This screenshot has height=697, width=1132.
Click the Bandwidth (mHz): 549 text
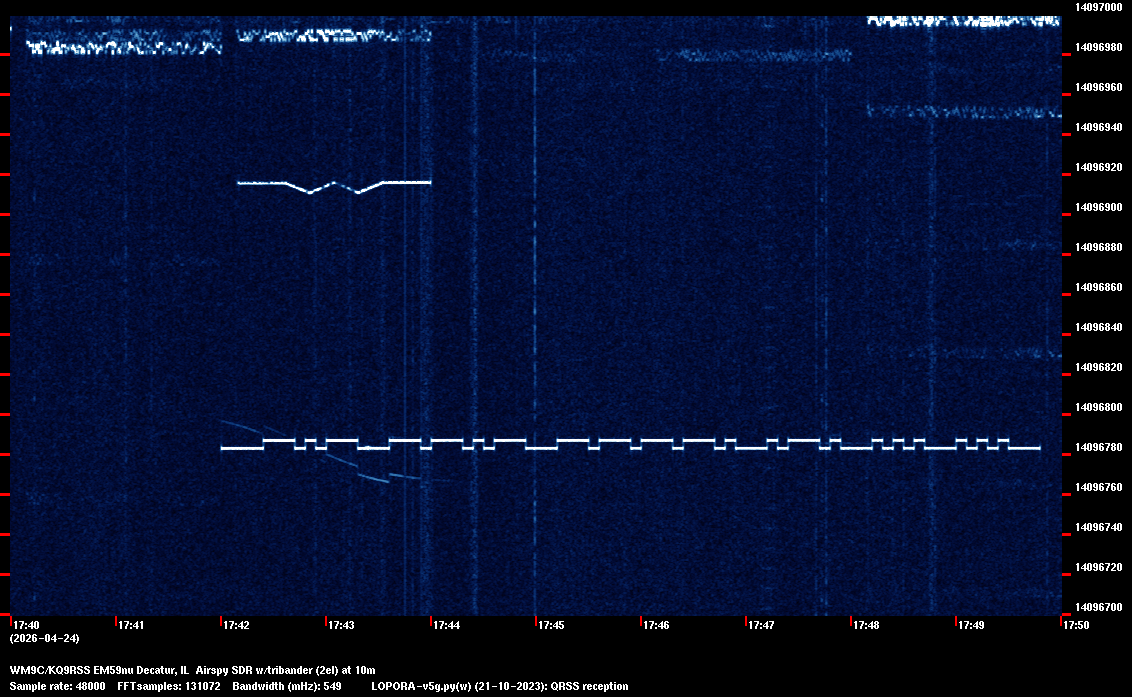pyautogui.click(x=287, y=686)
